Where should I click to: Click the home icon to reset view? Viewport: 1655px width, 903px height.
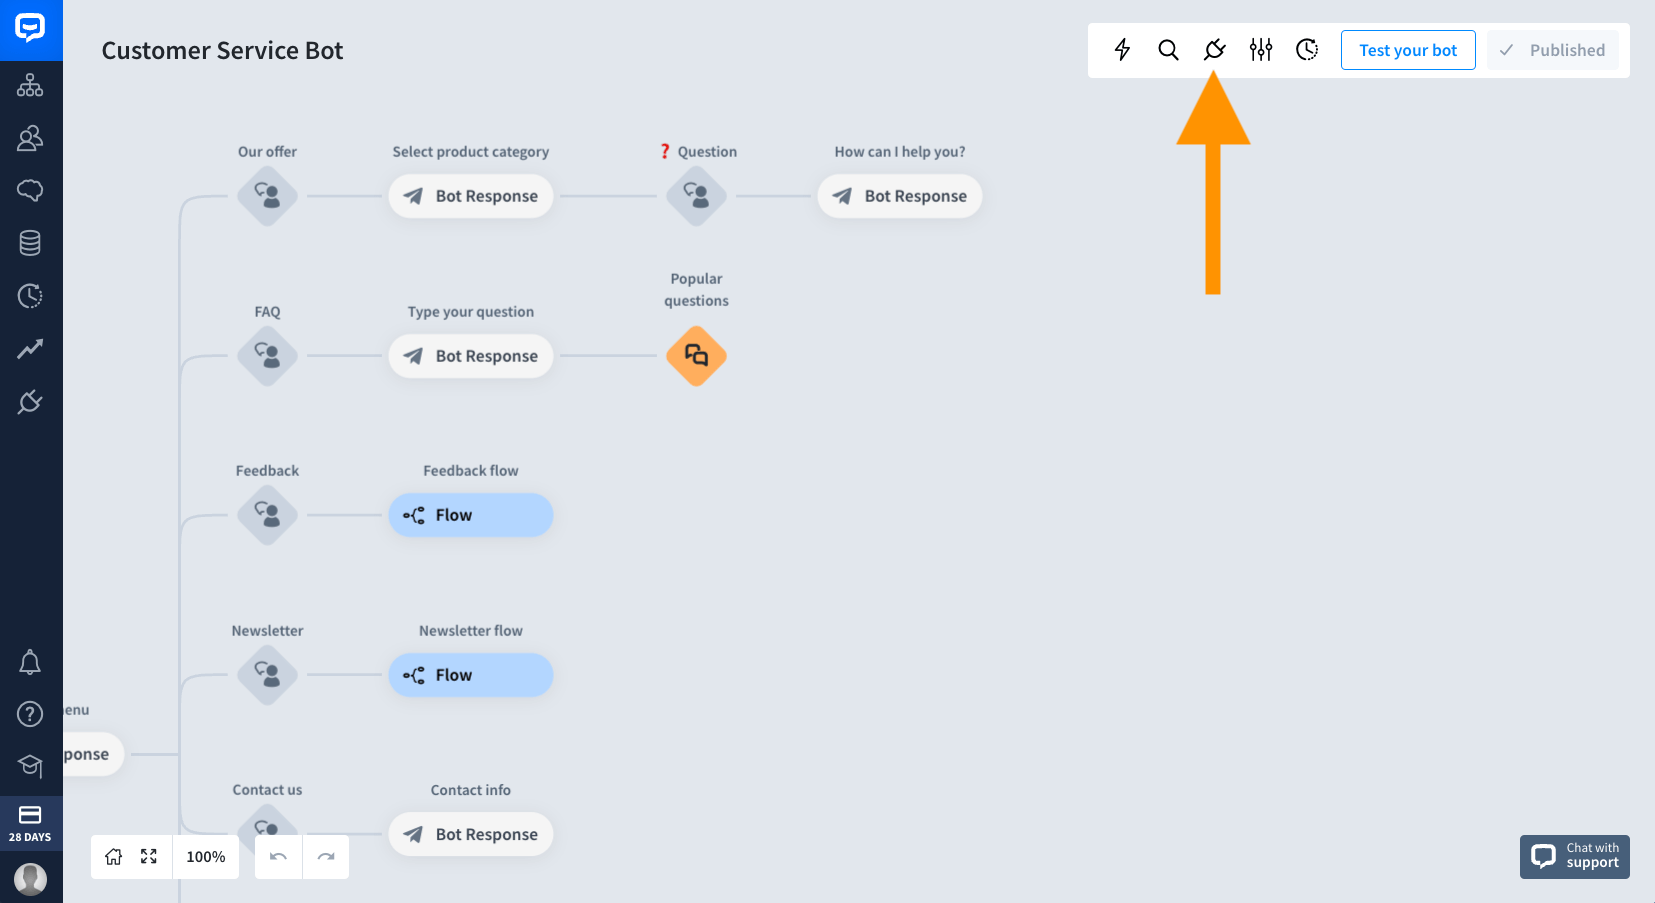[x=114, y=857]
